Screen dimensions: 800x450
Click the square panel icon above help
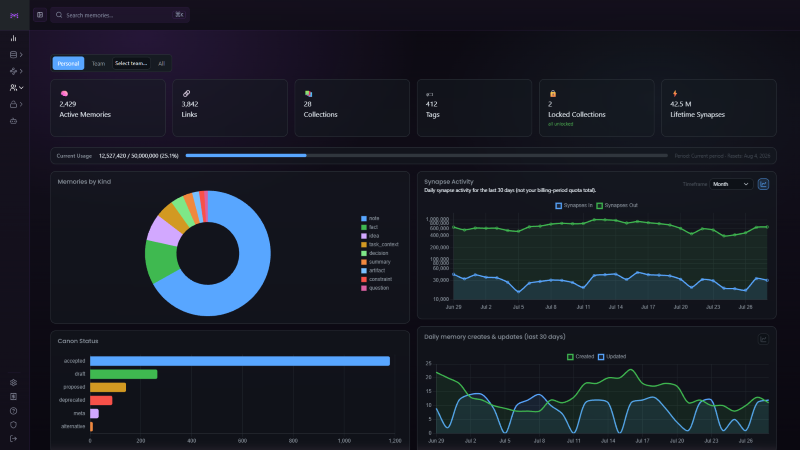(x=13, y=396)
